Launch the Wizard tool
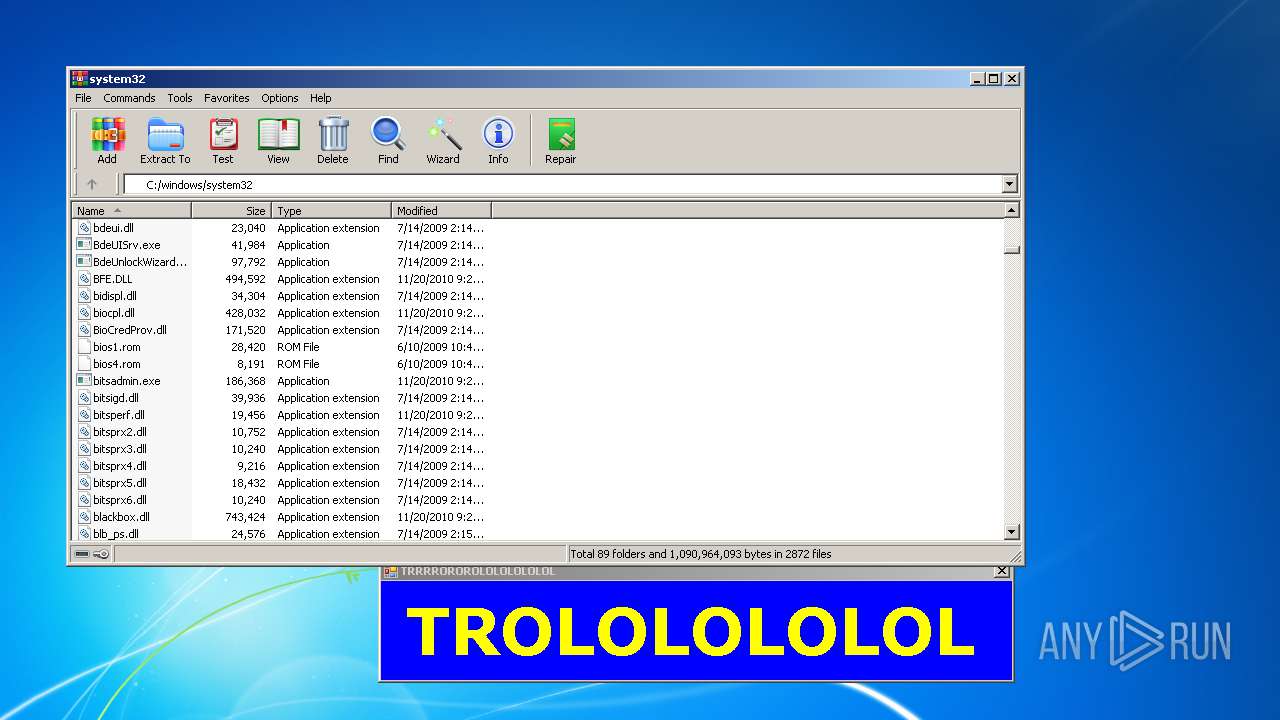The width and height of the screenshot is (1280, 720). pos(443,140)
